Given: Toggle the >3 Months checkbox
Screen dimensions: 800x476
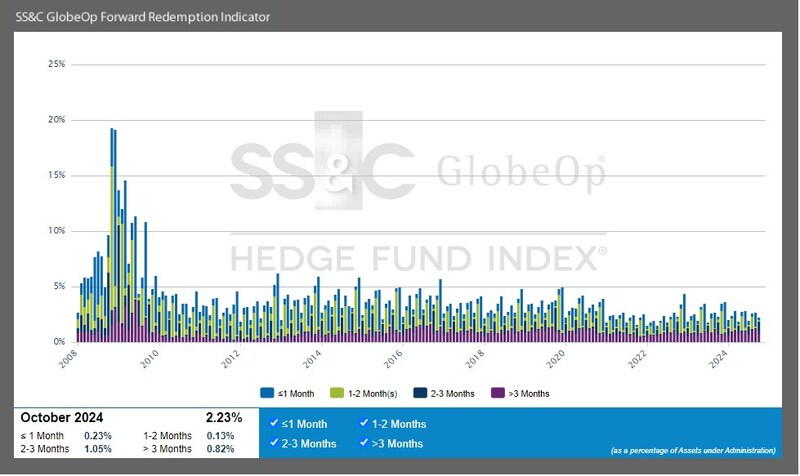Looking at the screenshot, I should click(x=364, y=442).
